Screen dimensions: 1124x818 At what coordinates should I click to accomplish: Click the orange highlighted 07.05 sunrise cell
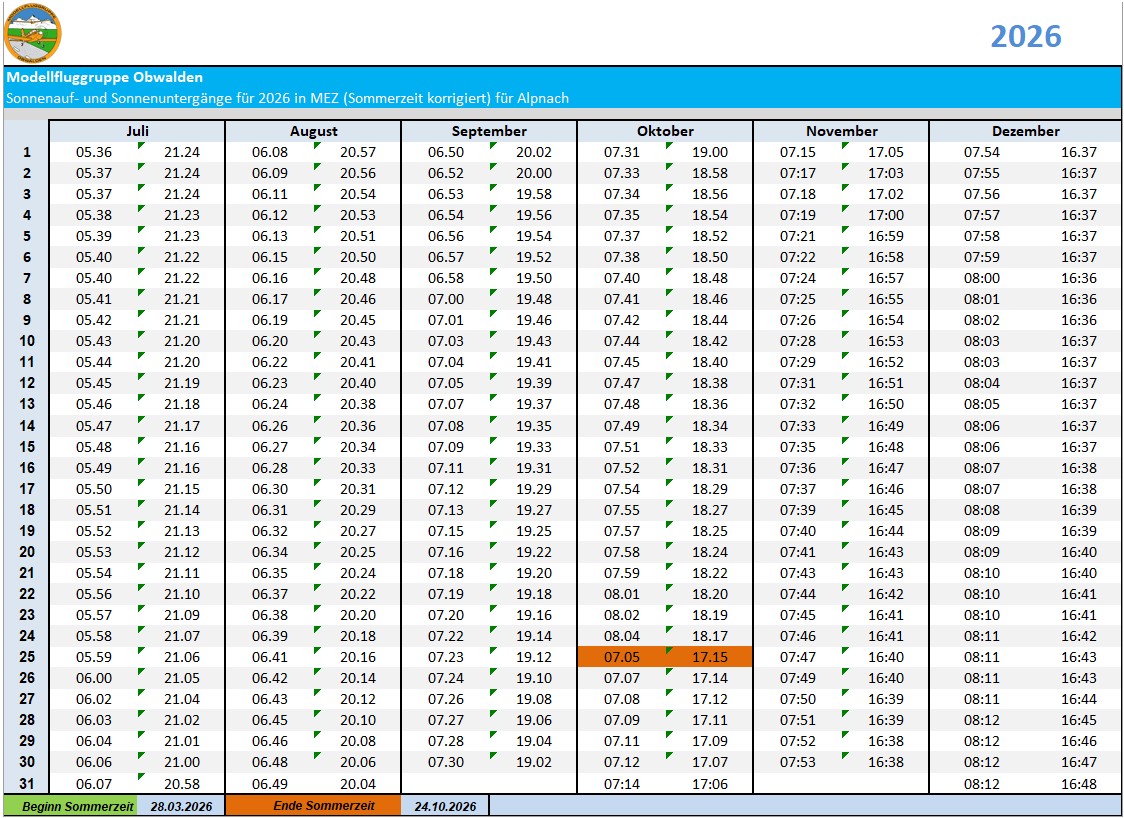[x=621, y=657]
